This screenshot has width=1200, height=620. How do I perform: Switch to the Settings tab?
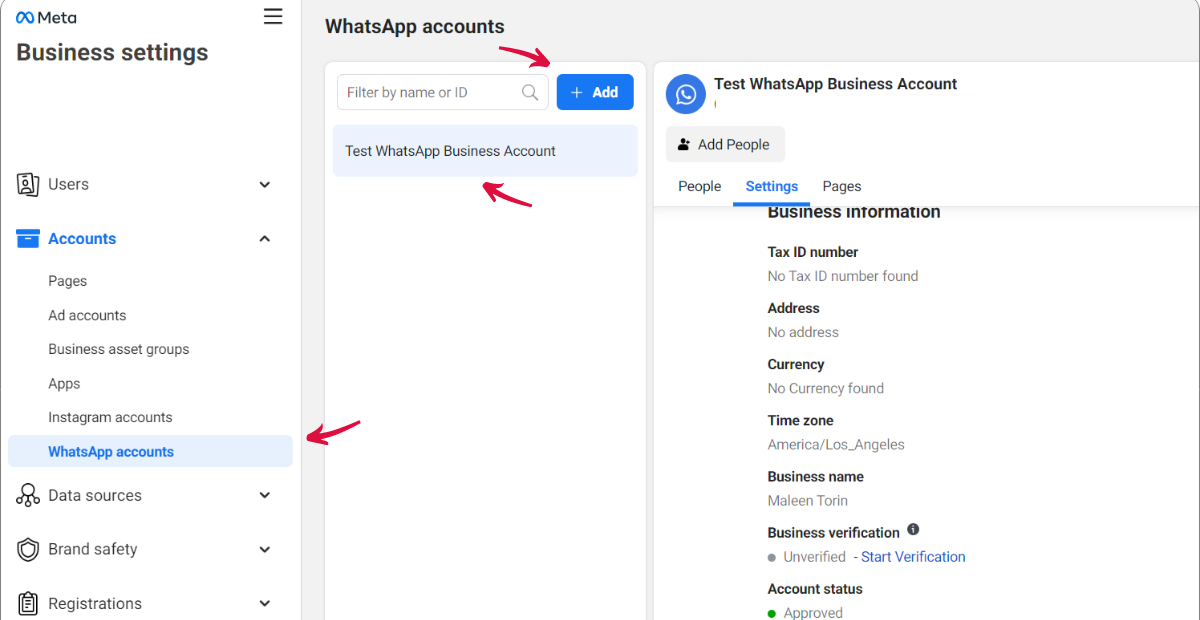pos(772,186)
